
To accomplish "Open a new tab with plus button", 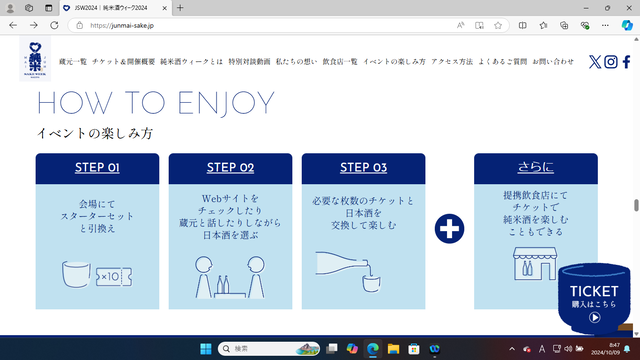I will tap(180, 8).
